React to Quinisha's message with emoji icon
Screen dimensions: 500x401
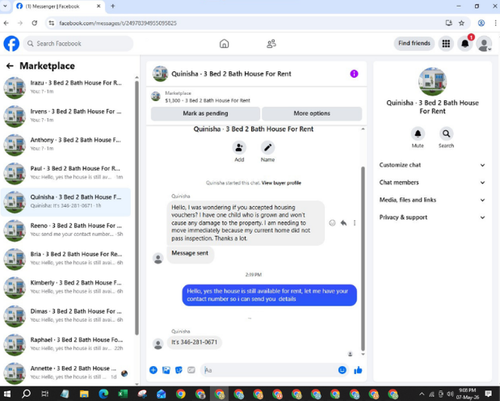[x=332, y=223]
